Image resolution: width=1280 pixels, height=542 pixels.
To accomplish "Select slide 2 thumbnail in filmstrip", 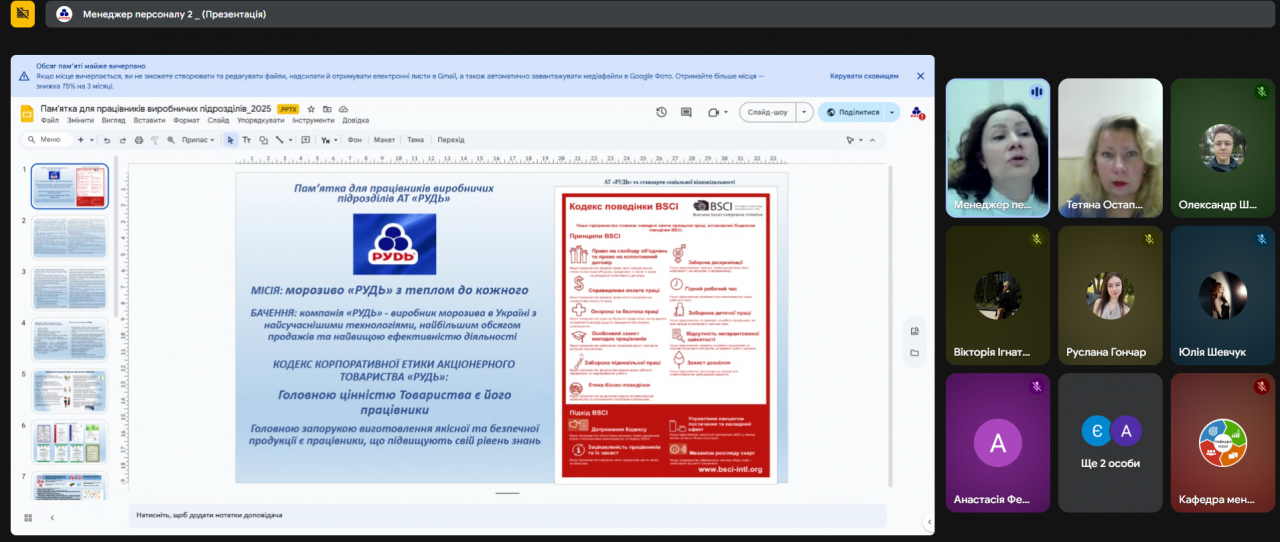I will point(69,237).
